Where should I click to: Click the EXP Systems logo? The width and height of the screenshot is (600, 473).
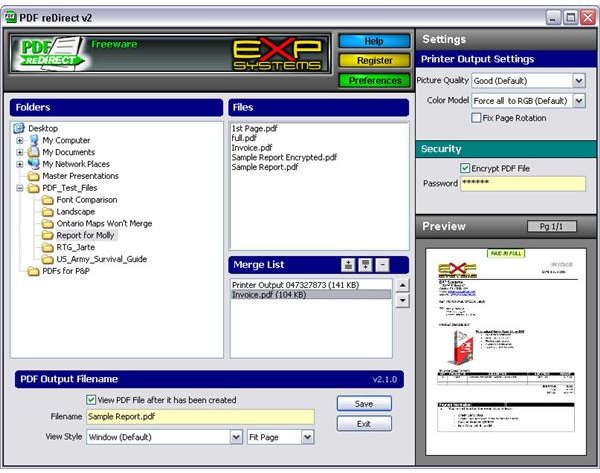(277, 54)
